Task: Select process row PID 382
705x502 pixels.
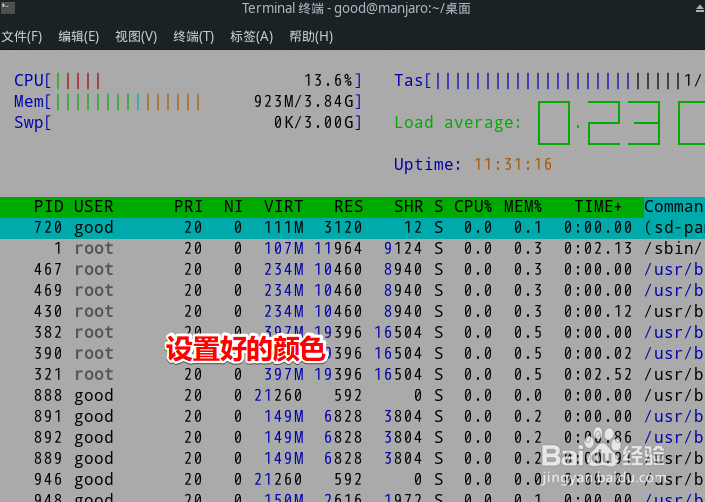Action: click(352, 333)
